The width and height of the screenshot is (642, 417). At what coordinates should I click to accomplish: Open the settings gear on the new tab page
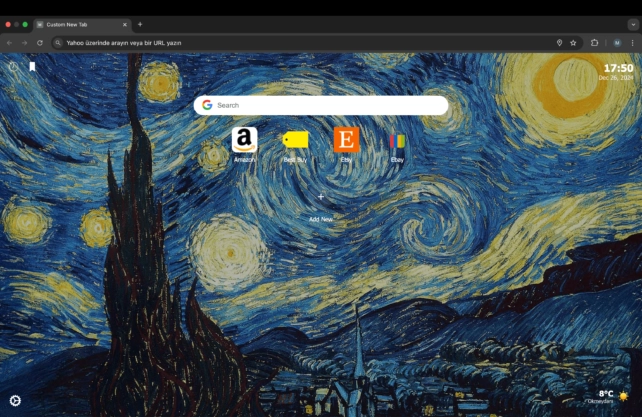(x=15, y=401)
